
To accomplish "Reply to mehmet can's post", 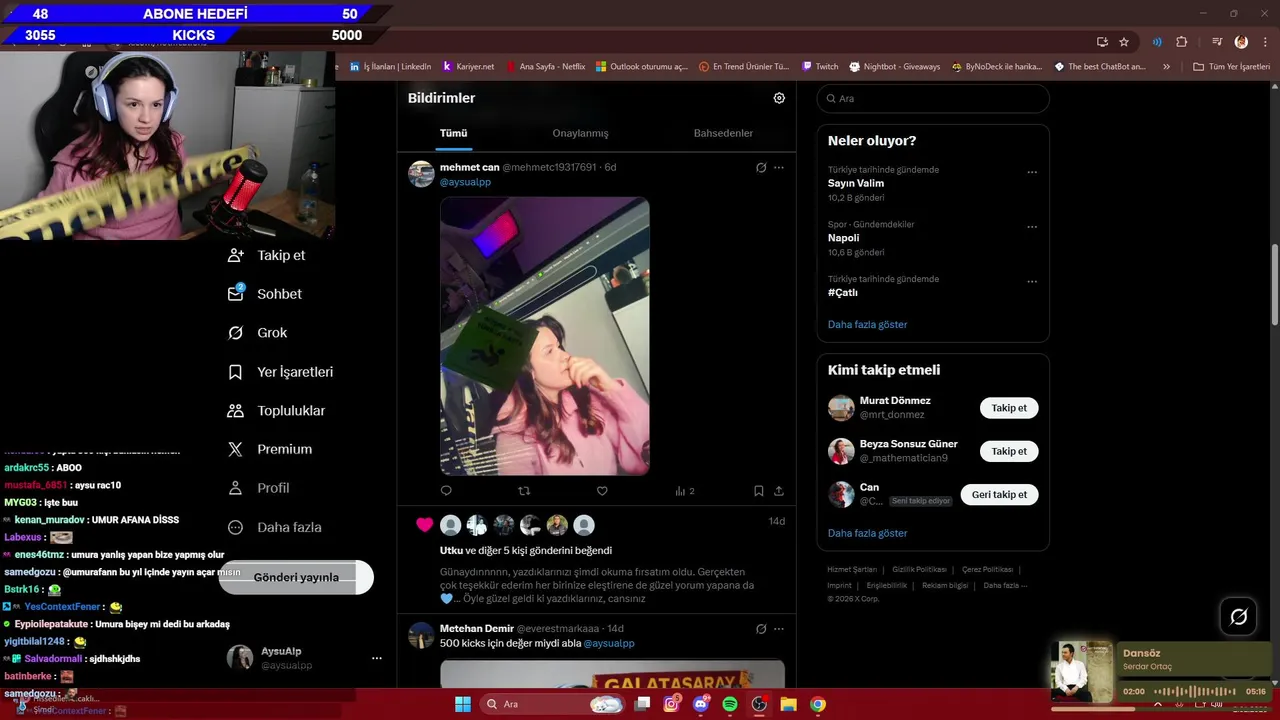I will click(446, 491).
